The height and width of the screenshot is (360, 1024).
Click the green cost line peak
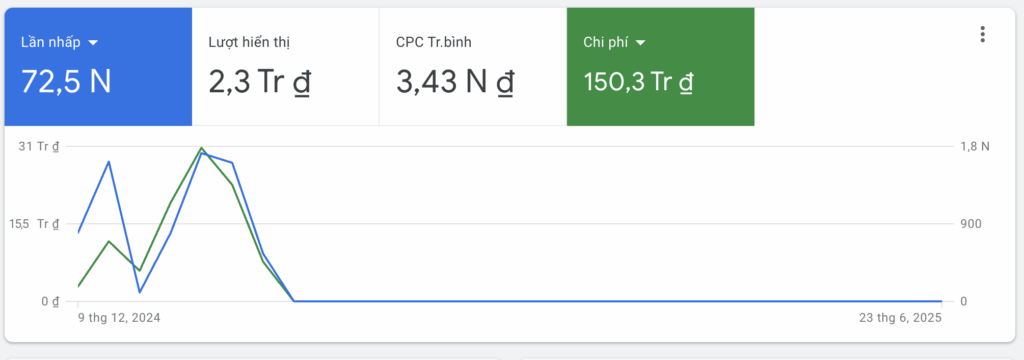coord(201,148)
